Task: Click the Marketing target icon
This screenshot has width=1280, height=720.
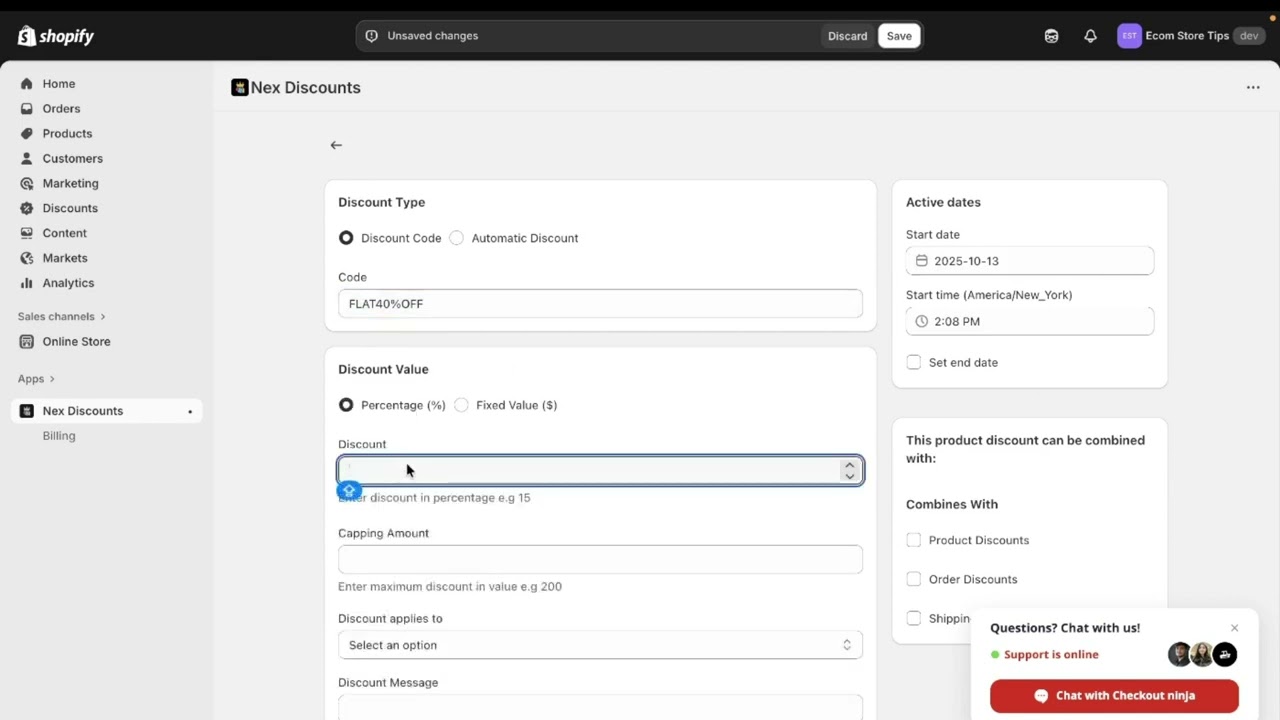Action: pos(27,184)
